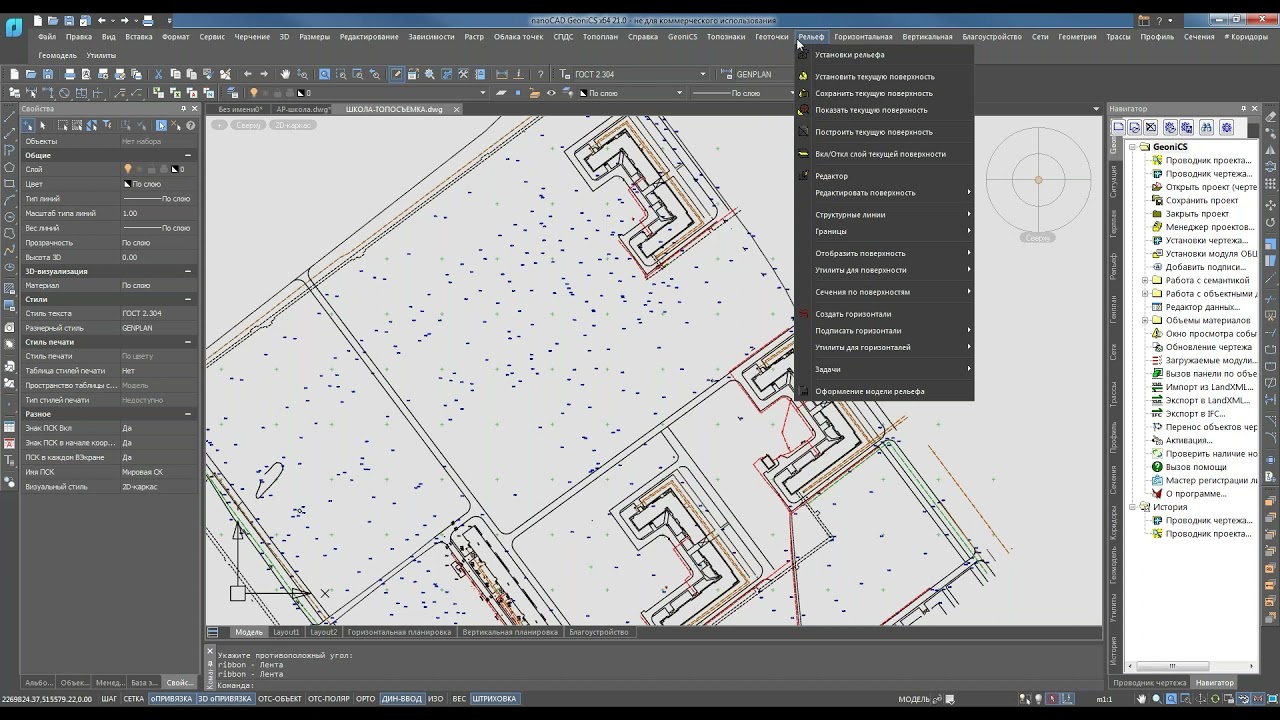
Task: Click the binoculars search icon in Navigator
Action: (1207, 127)
